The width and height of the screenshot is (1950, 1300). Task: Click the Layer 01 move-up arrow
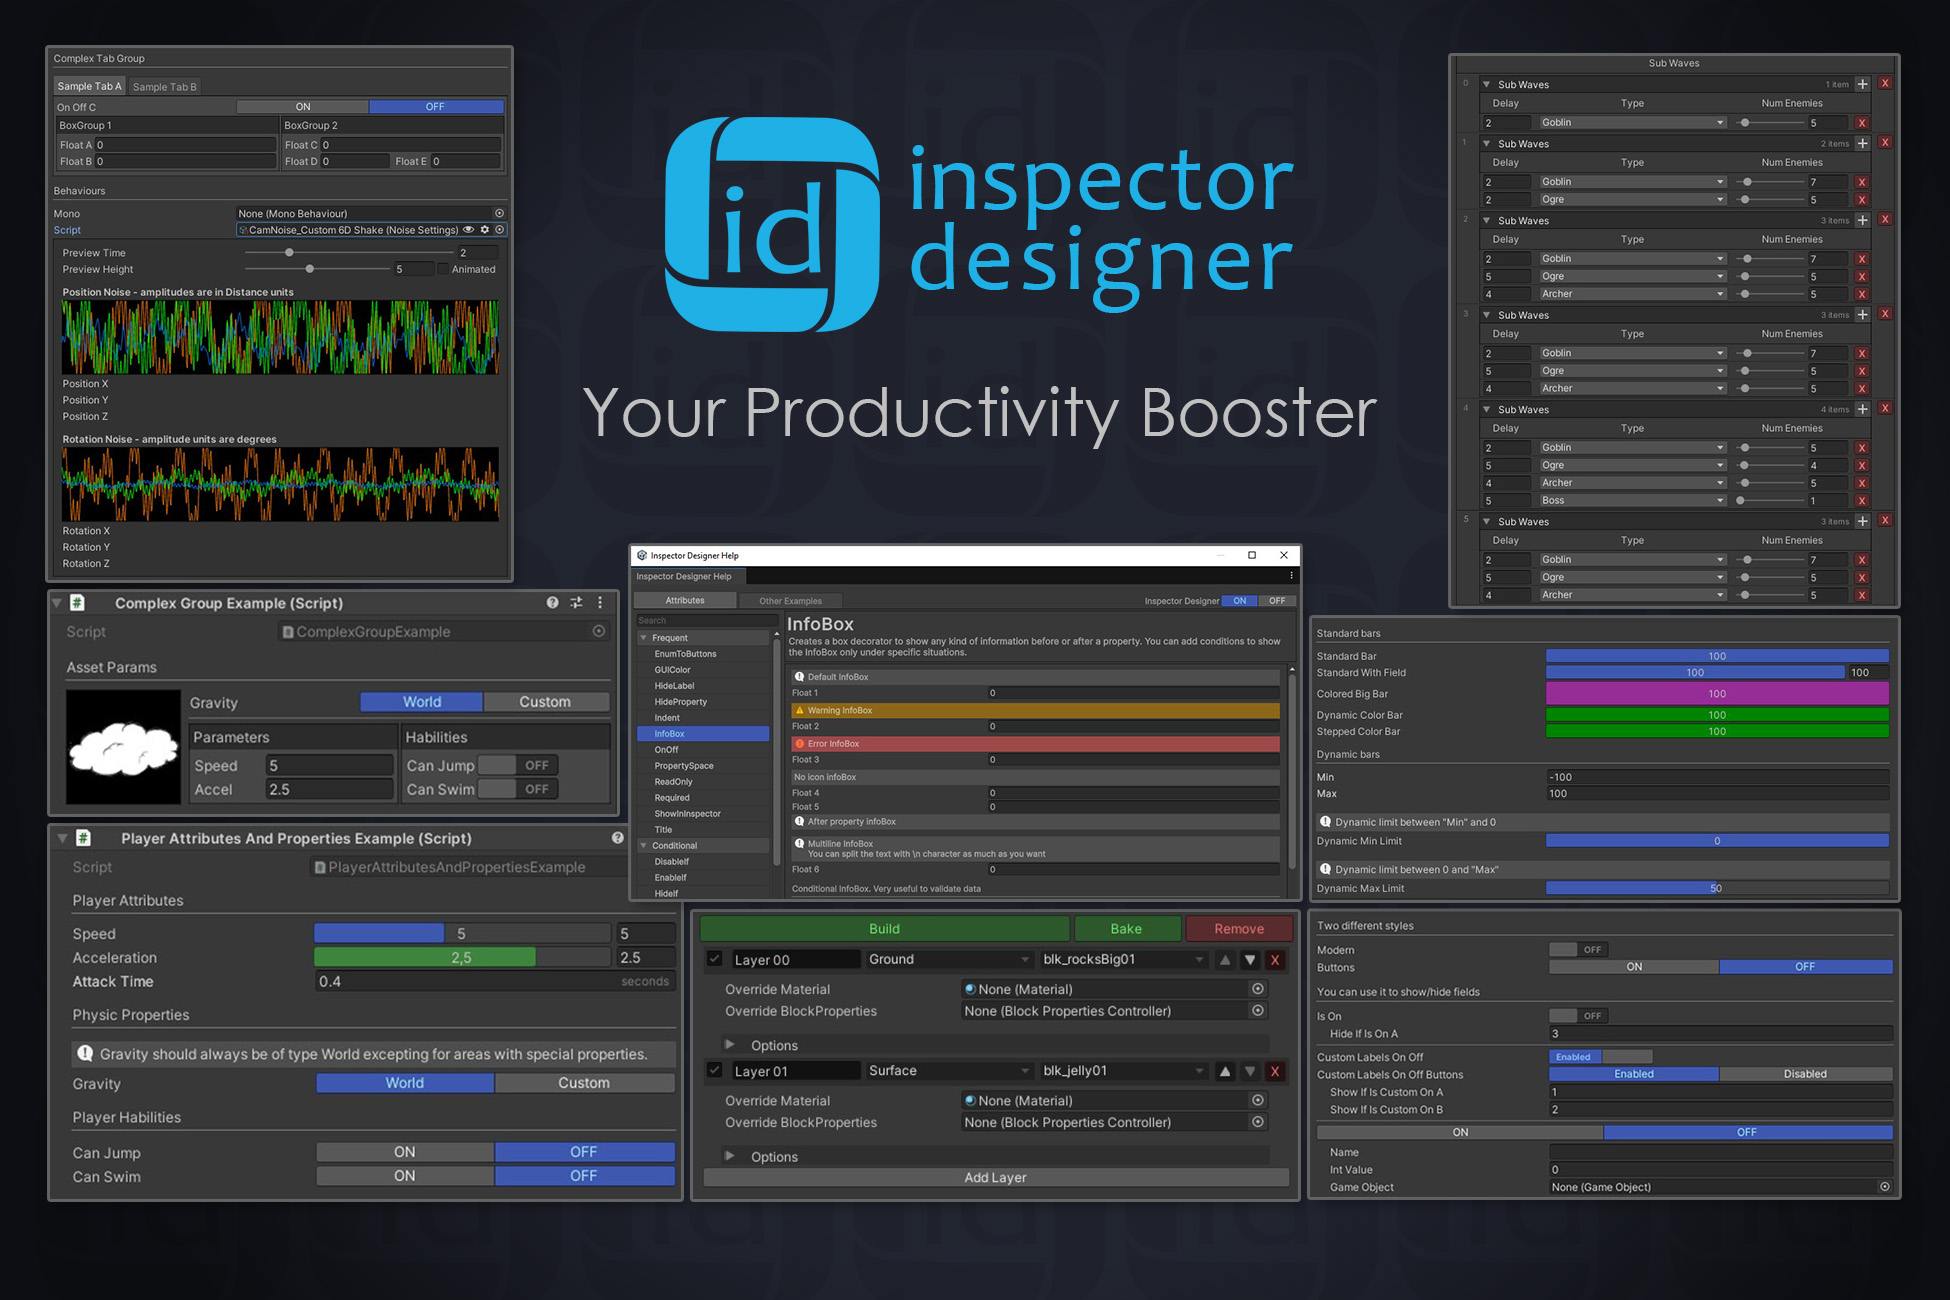pos(1225,1071)
